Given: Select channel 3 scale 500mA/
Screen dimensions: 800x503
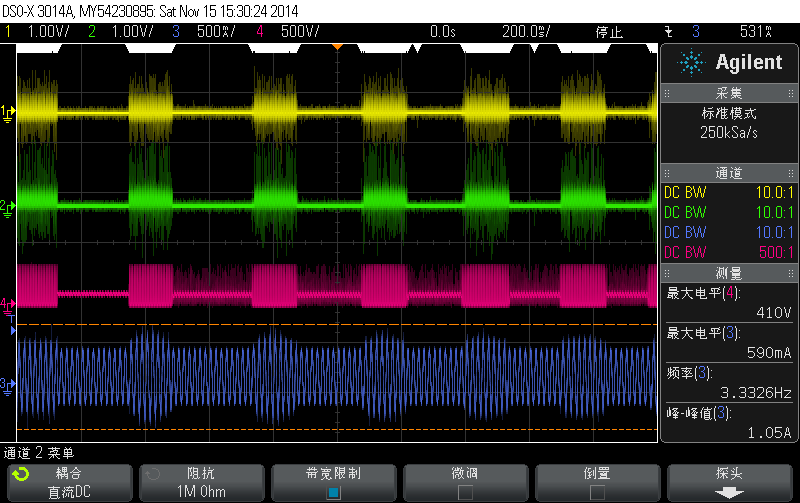Looking at the screenshot, I should [216, 32].
